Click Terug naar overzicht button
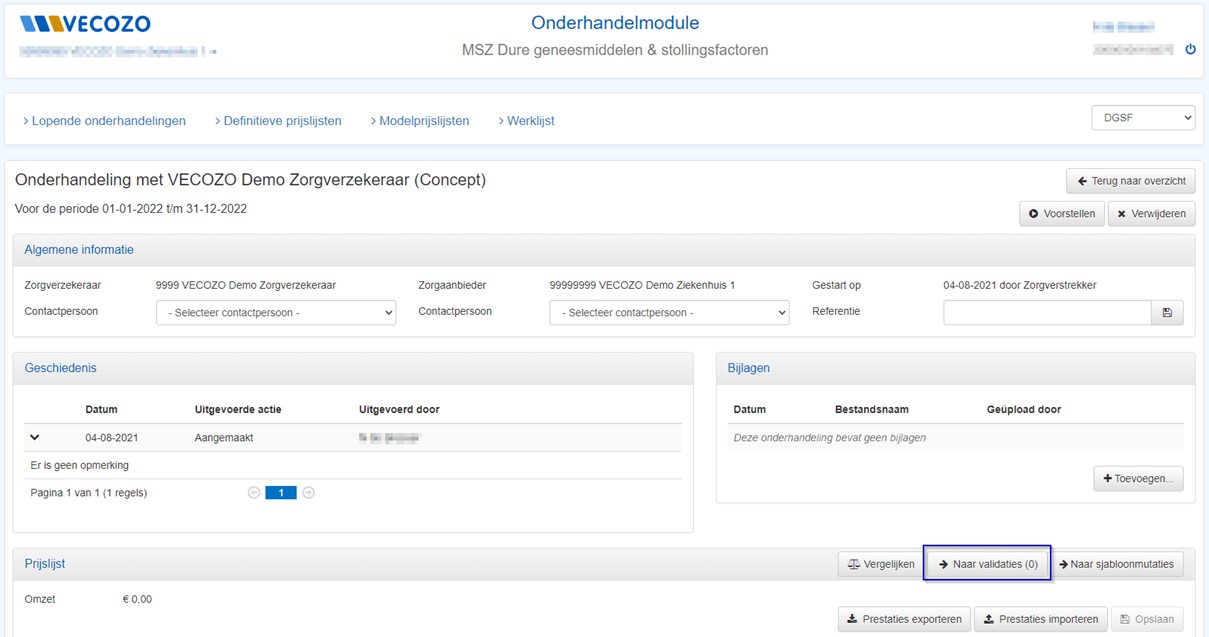 click(x=1131, y=181)
